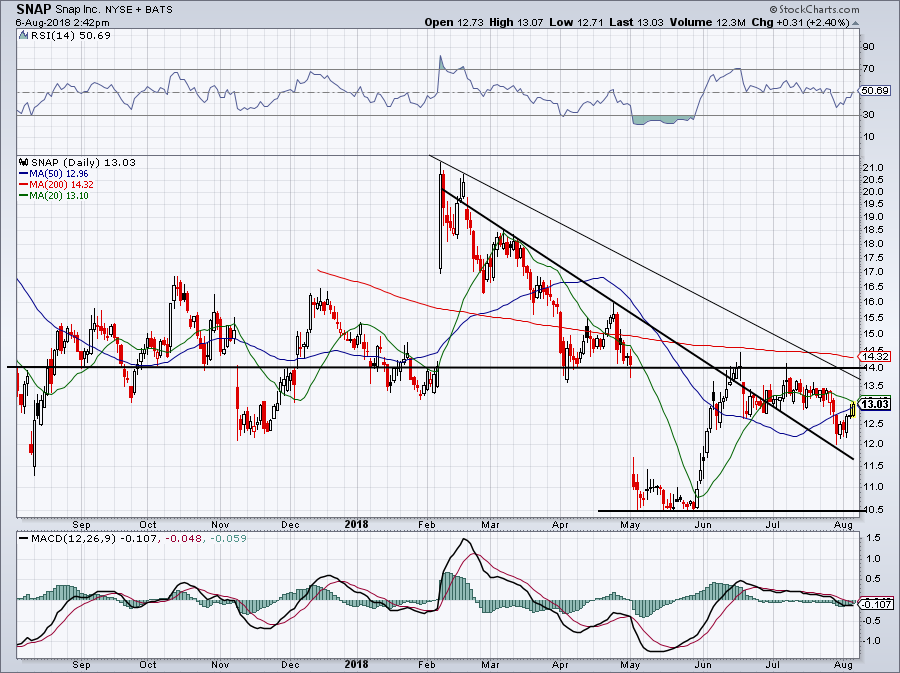Image resolution: width=900 pixels, height=673 pixels.
Task: Click the RSI(14) legend line icon
Action: (x=23, y=35)
